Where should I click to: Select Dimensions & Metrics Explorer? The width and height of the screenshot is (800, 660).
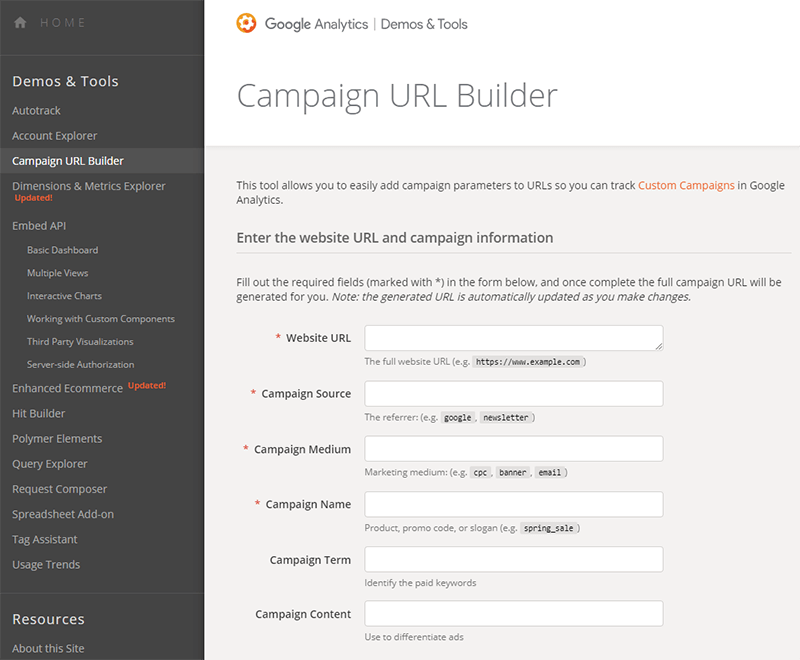click(x=88, y=186)
